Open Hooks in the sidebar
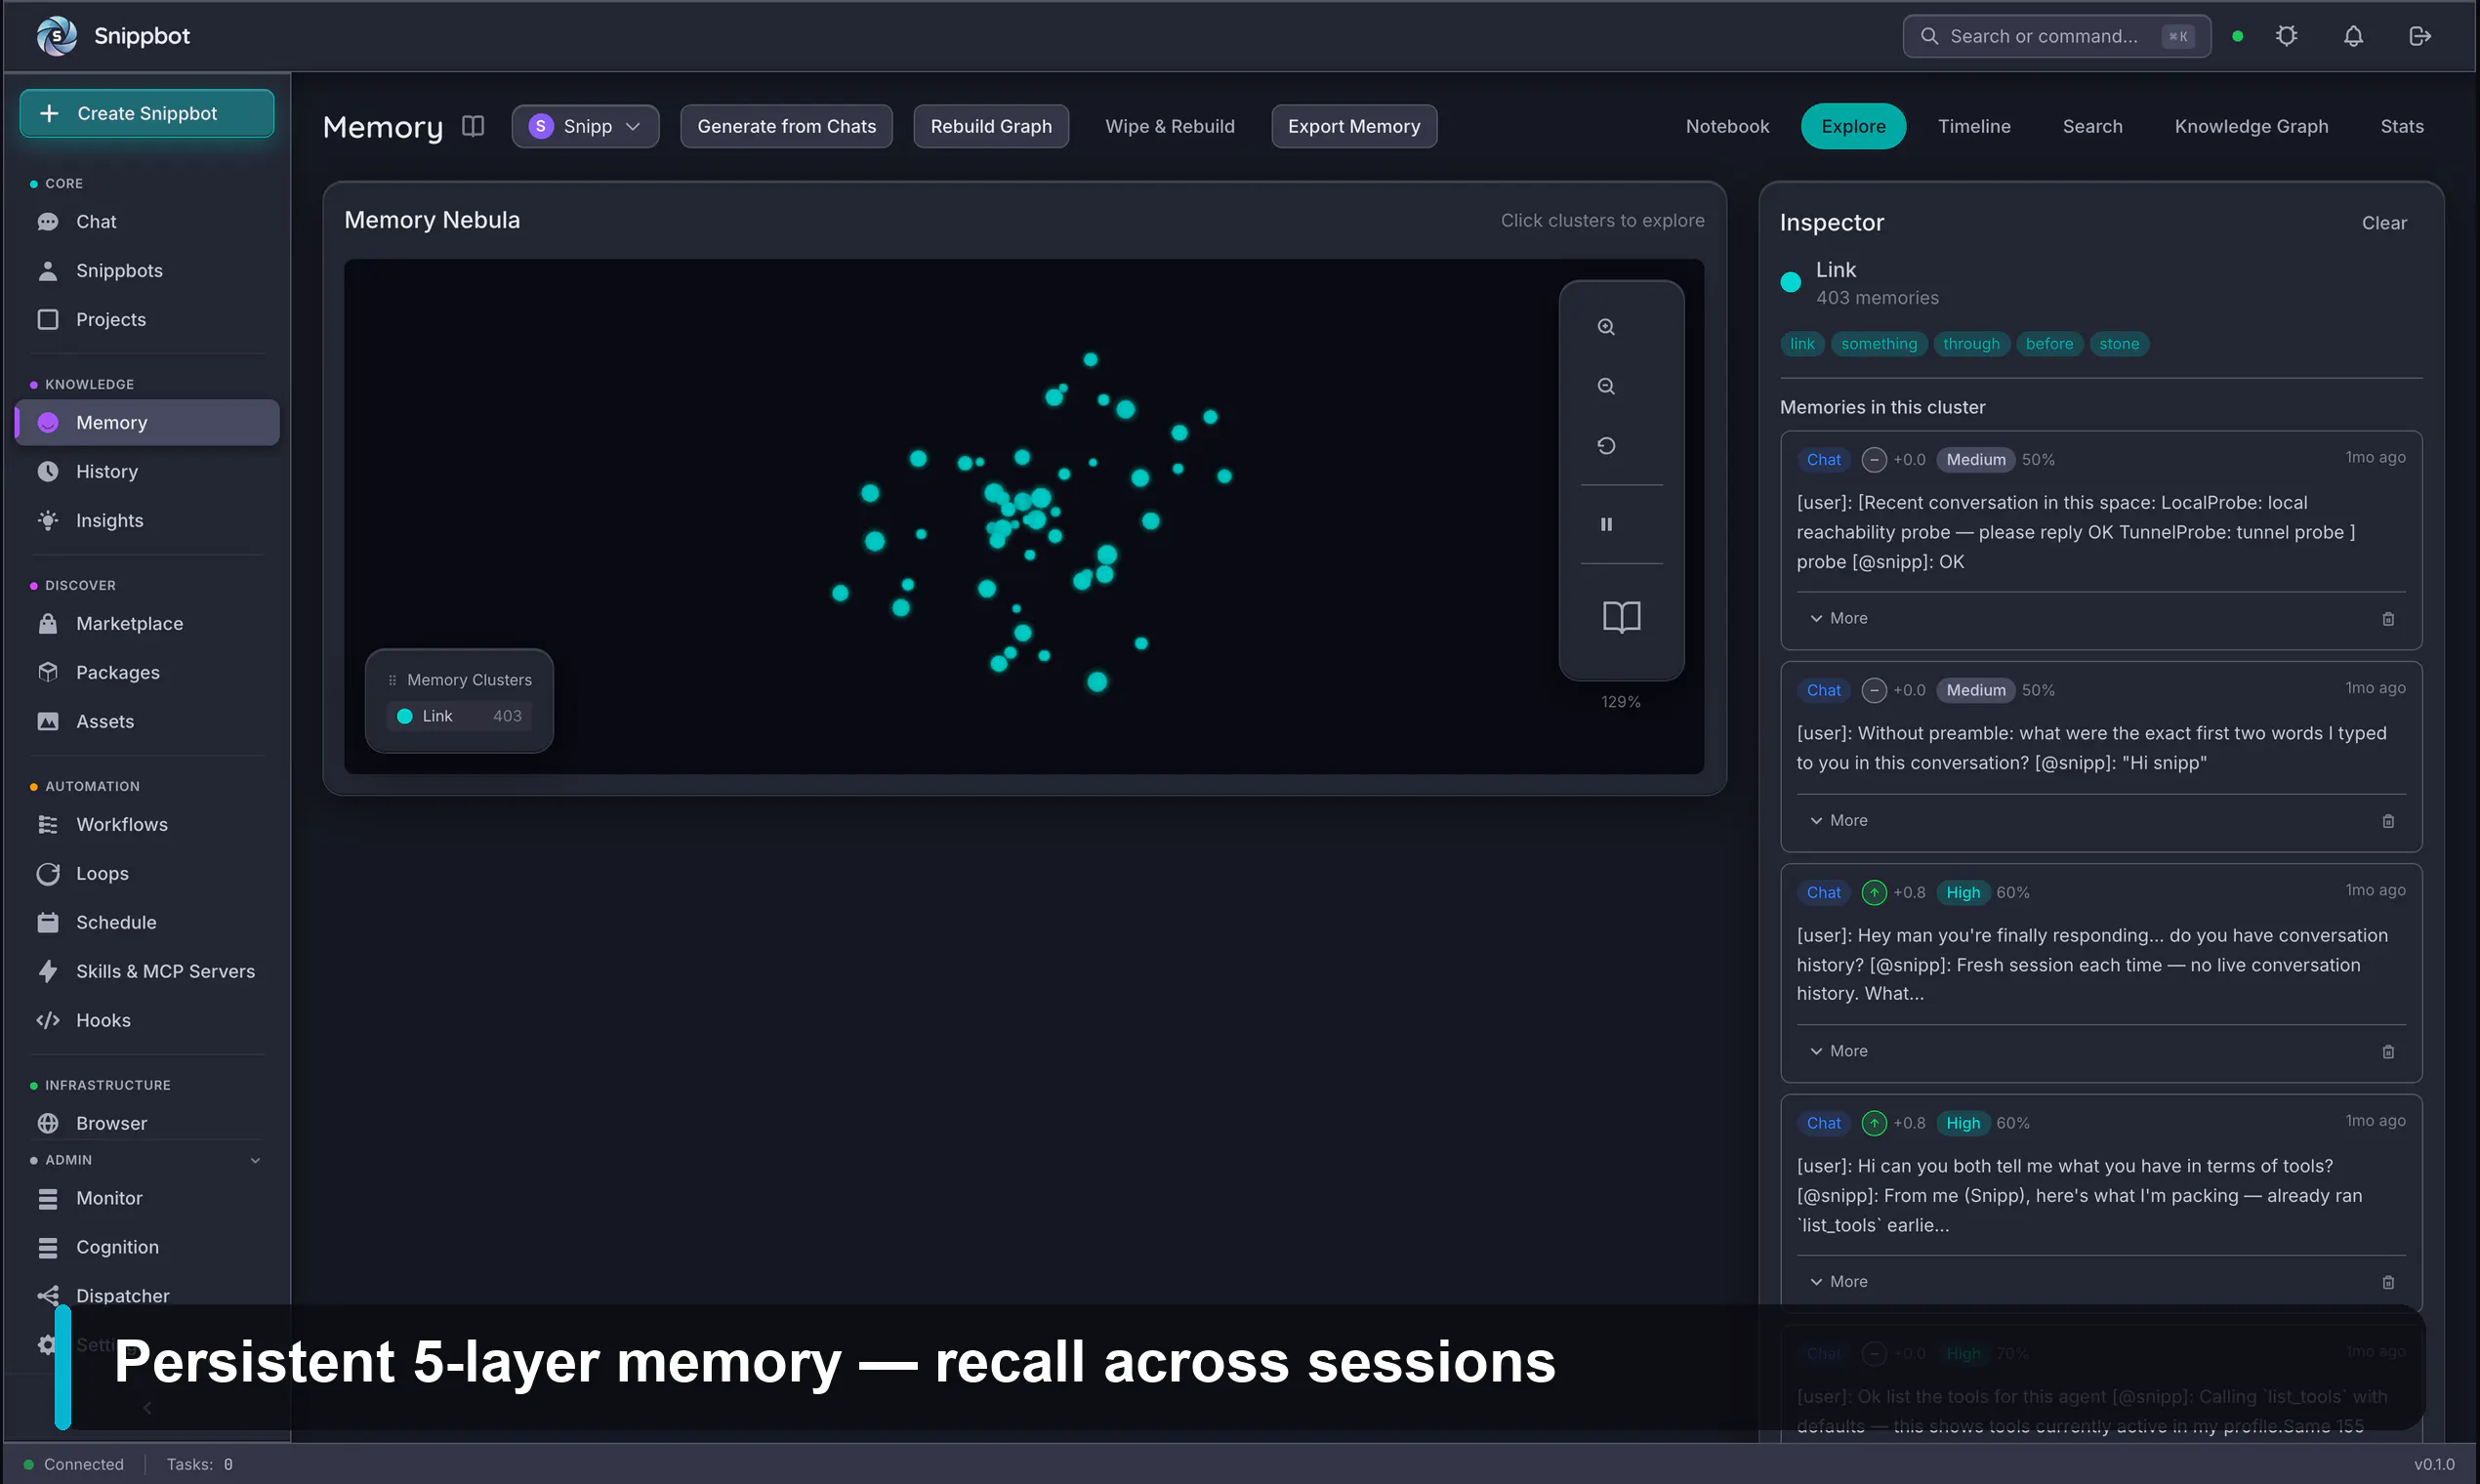The image size is (2480, 1484). point(147,1021)
